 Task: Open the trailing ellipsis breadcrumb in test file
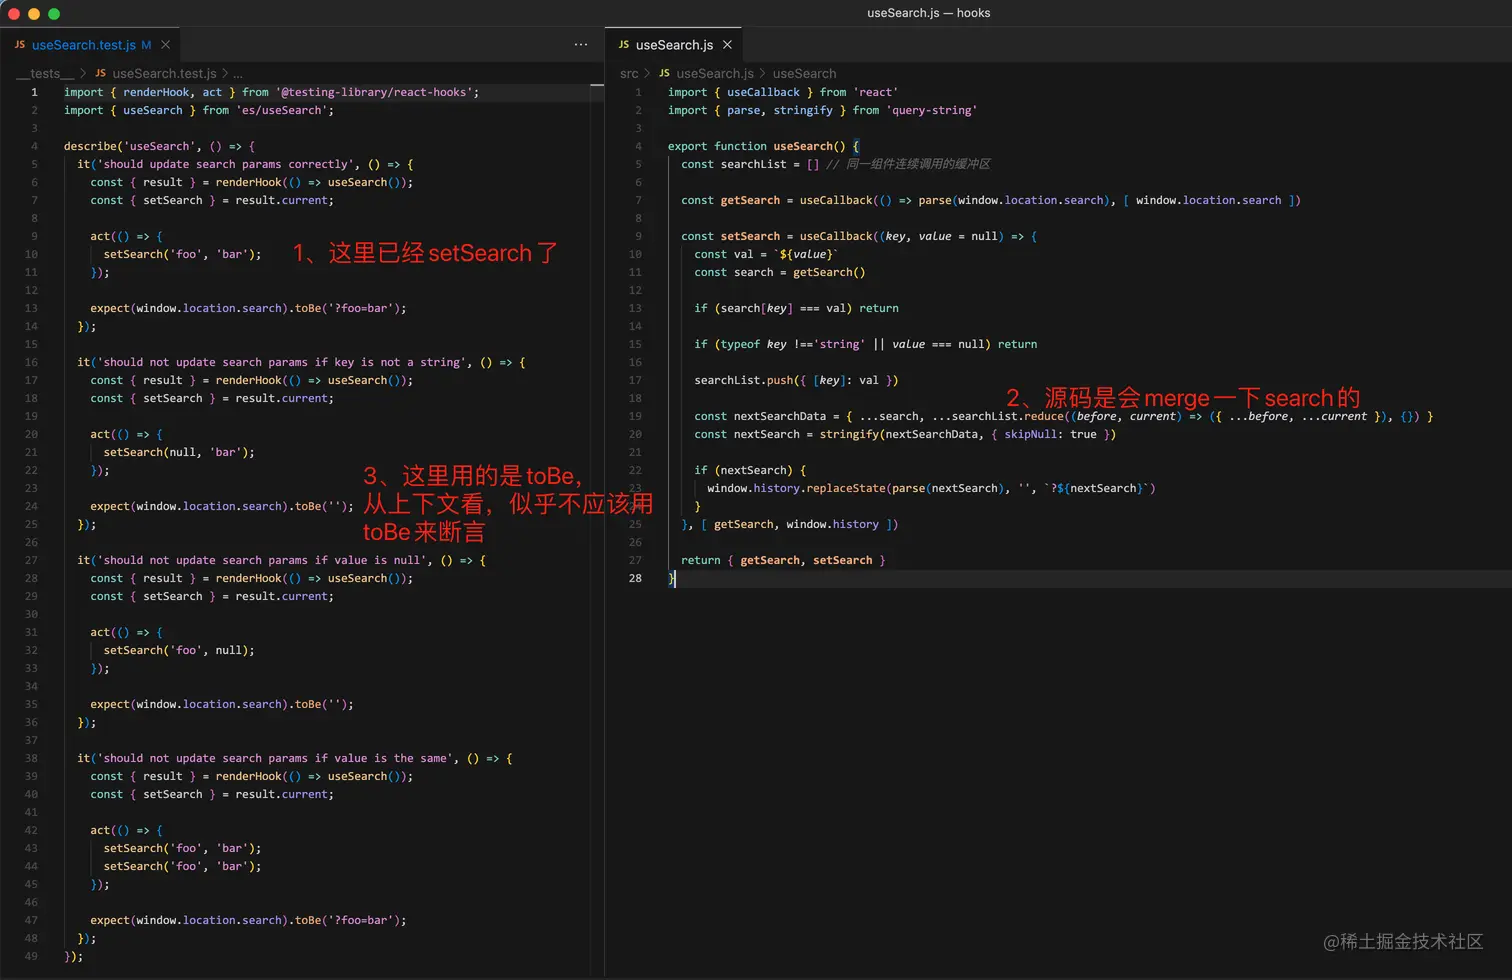point(238,73)
